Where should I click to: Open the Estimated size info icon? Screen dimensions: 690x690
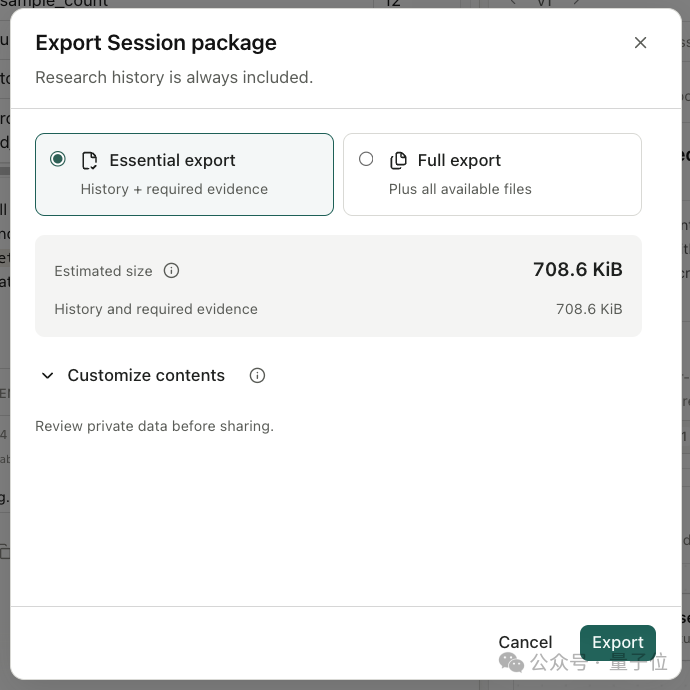(171, 271)
